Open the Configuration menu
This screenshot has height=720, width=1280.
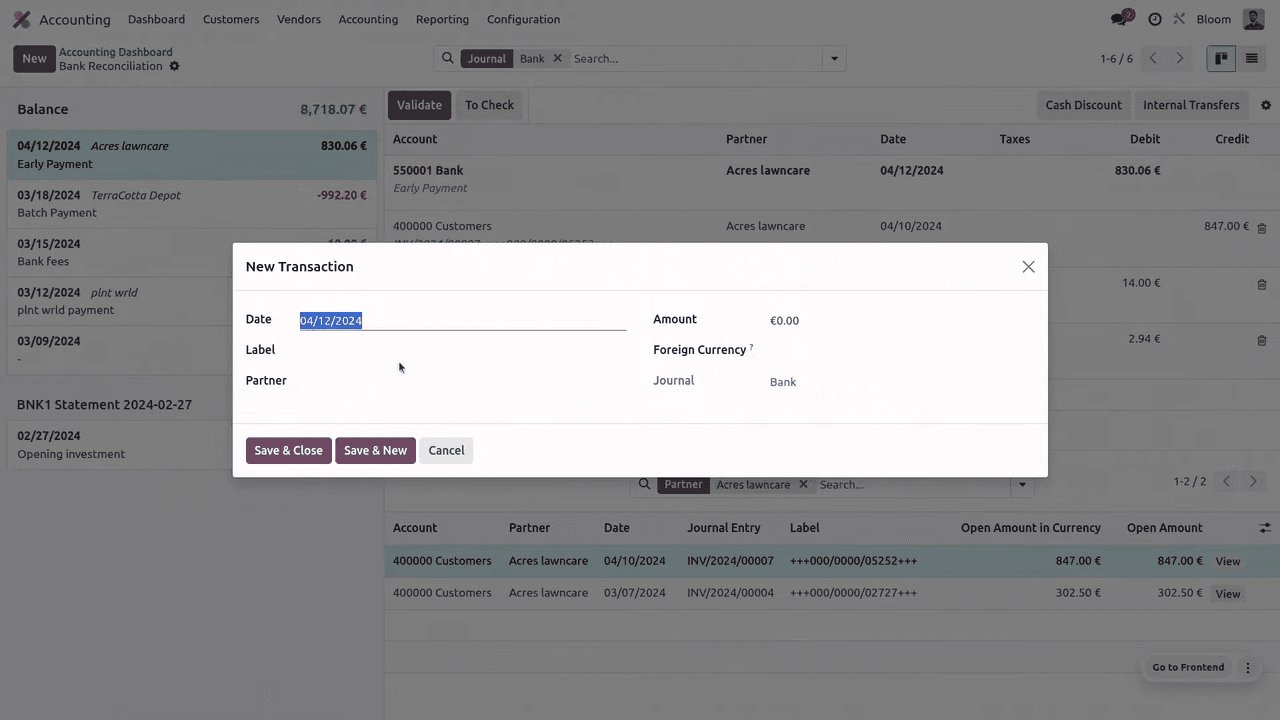pos(523,19)
